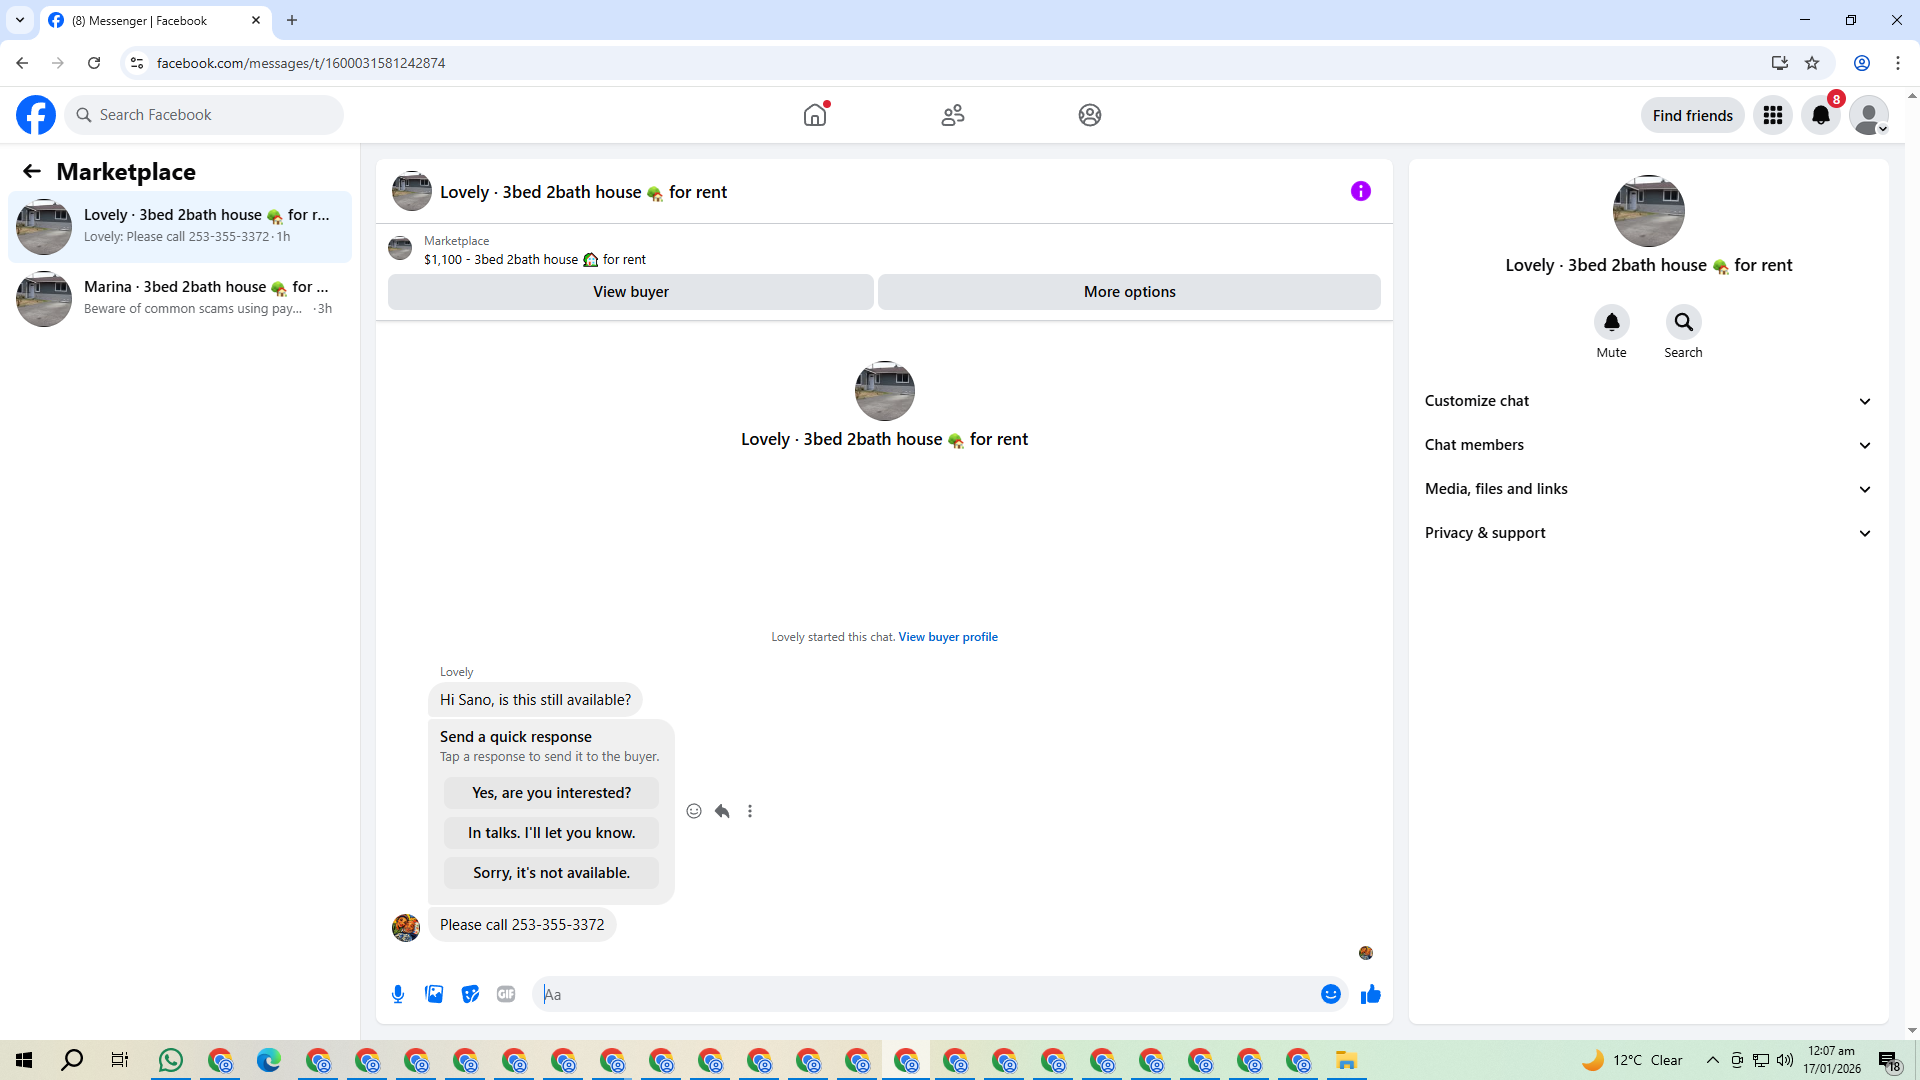Image resolution: width=1920 pixels, height=1080 pixels.
Task: Open the GIF picker icon
Action: click(x=506, y=994)
